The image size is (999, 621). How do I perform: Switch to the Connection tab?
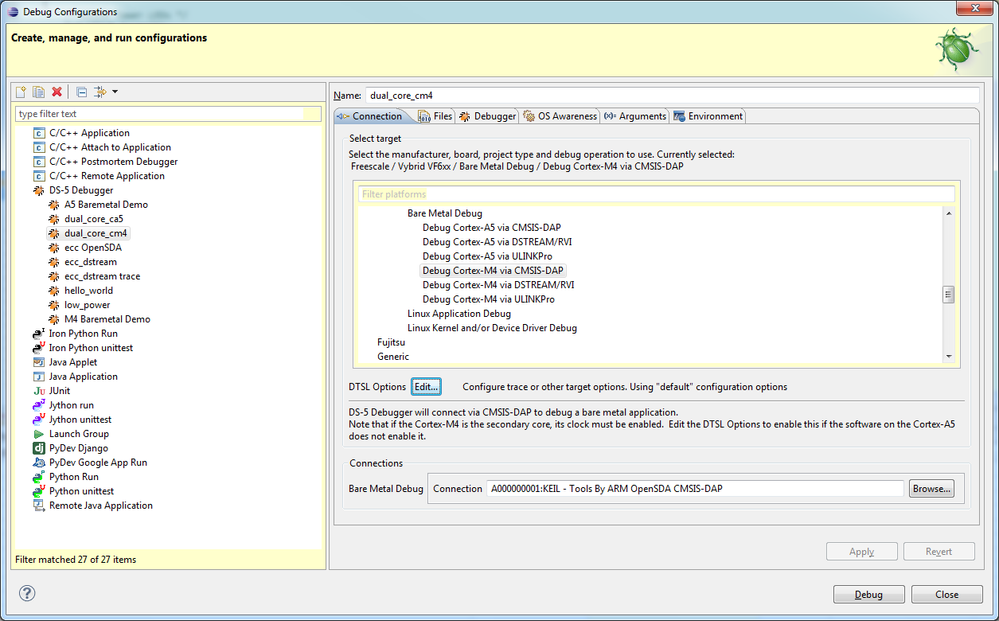[370, 116]
